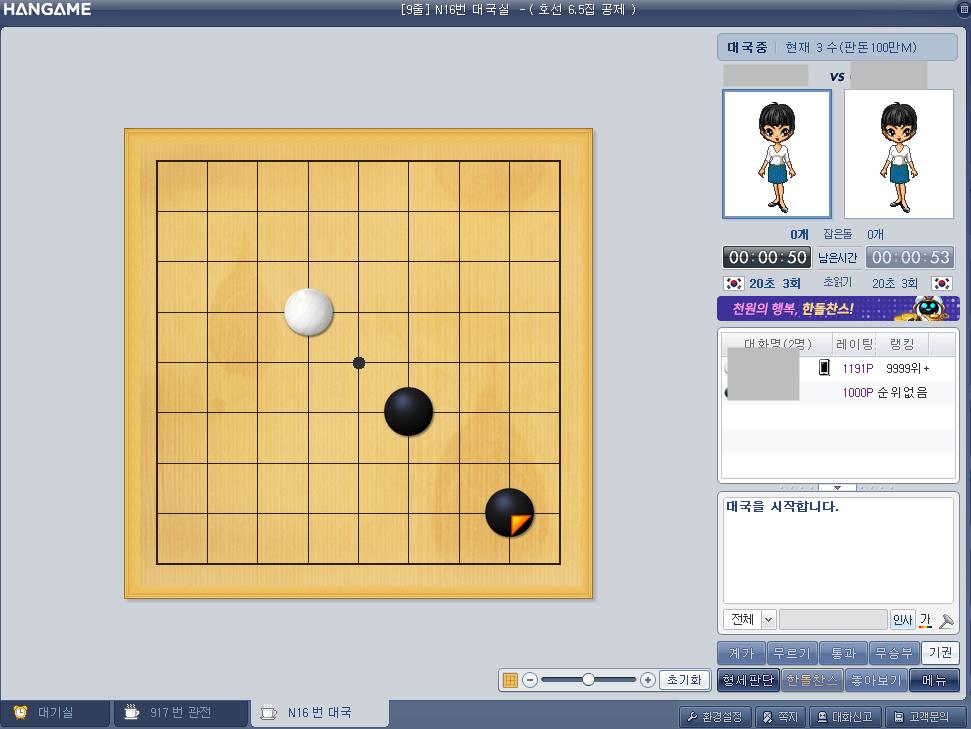
Task: Click inside the chat input field
Action: (x=830, y=619)
